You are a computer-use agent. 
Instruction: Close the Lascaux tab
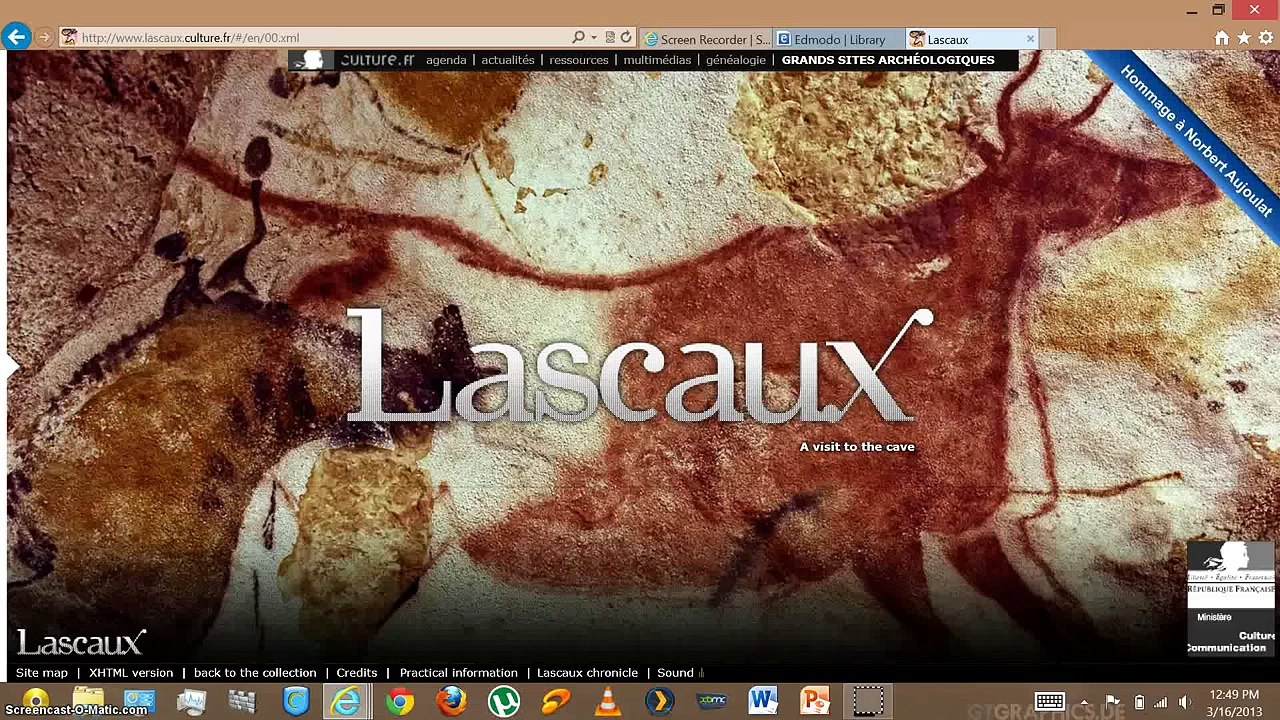pos(1030,39)
